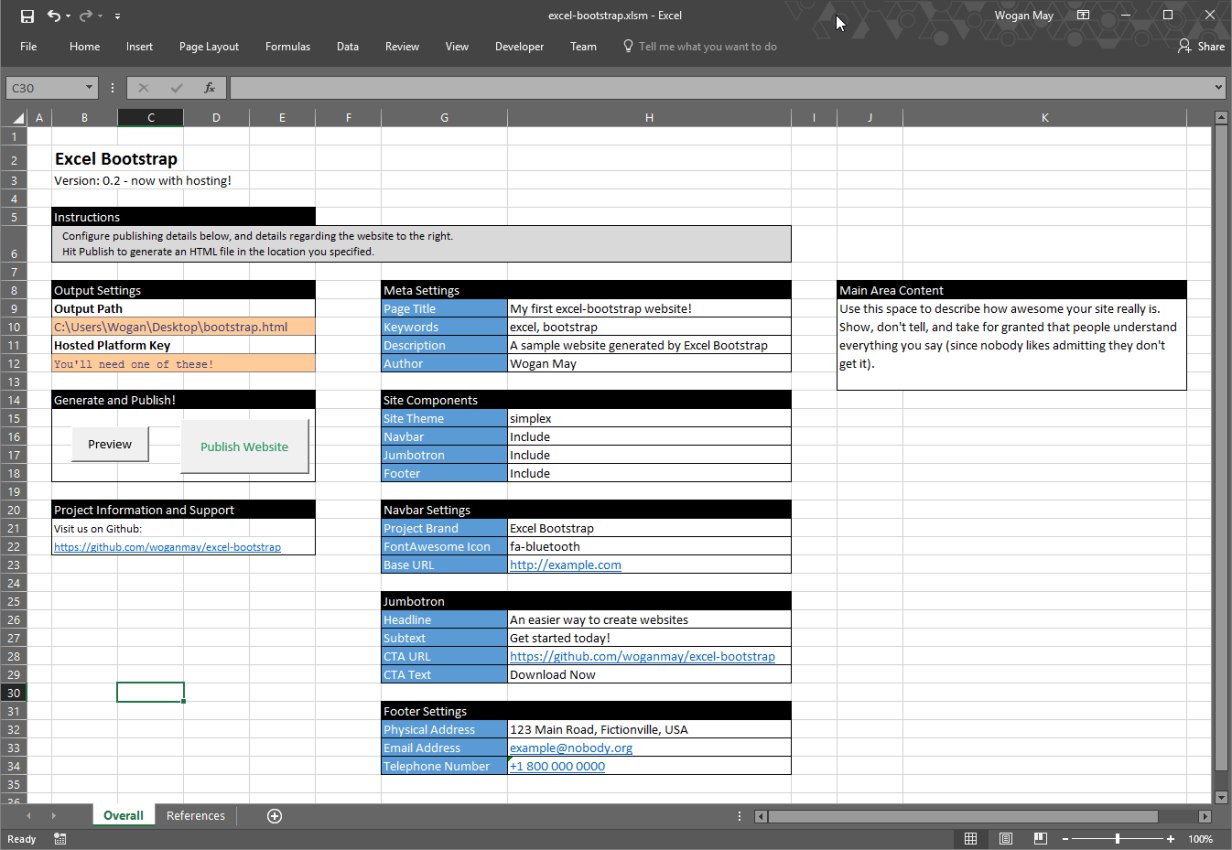Open the CTA URL GitHub link
Viewport: 1232px width, 850px height.
pos(642,656)
